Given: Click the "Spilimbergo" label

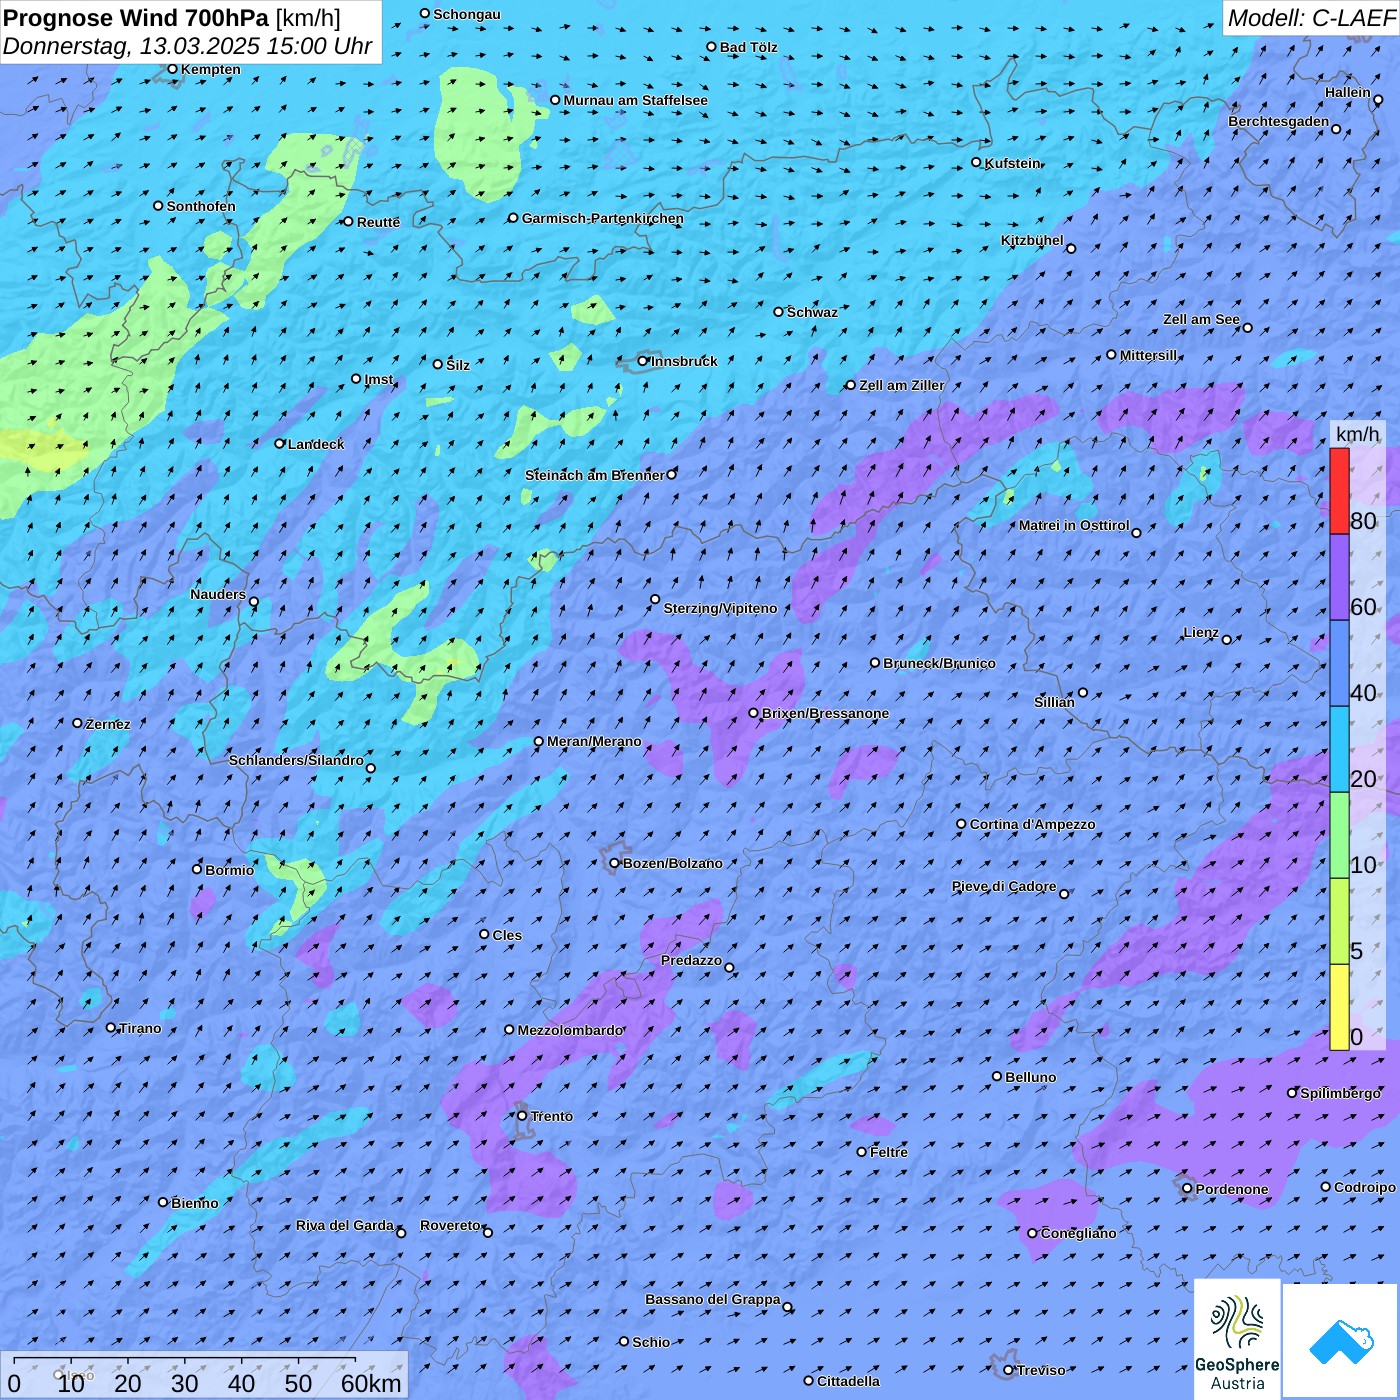Looking at the screenshot, I should coord(1340,1093).
